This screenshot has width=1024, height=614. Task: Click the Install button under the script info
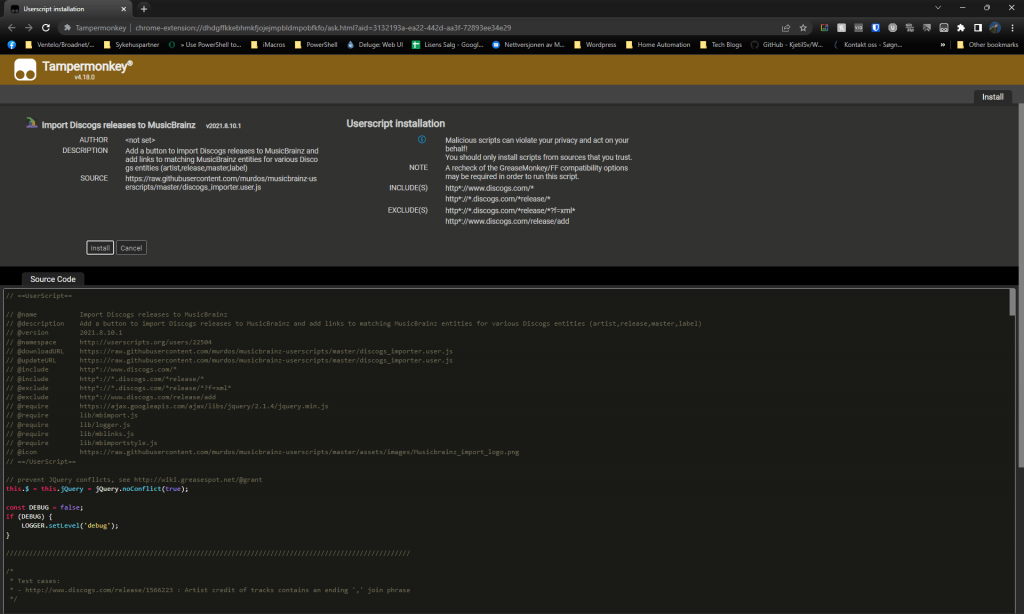(x=100, y=248)
